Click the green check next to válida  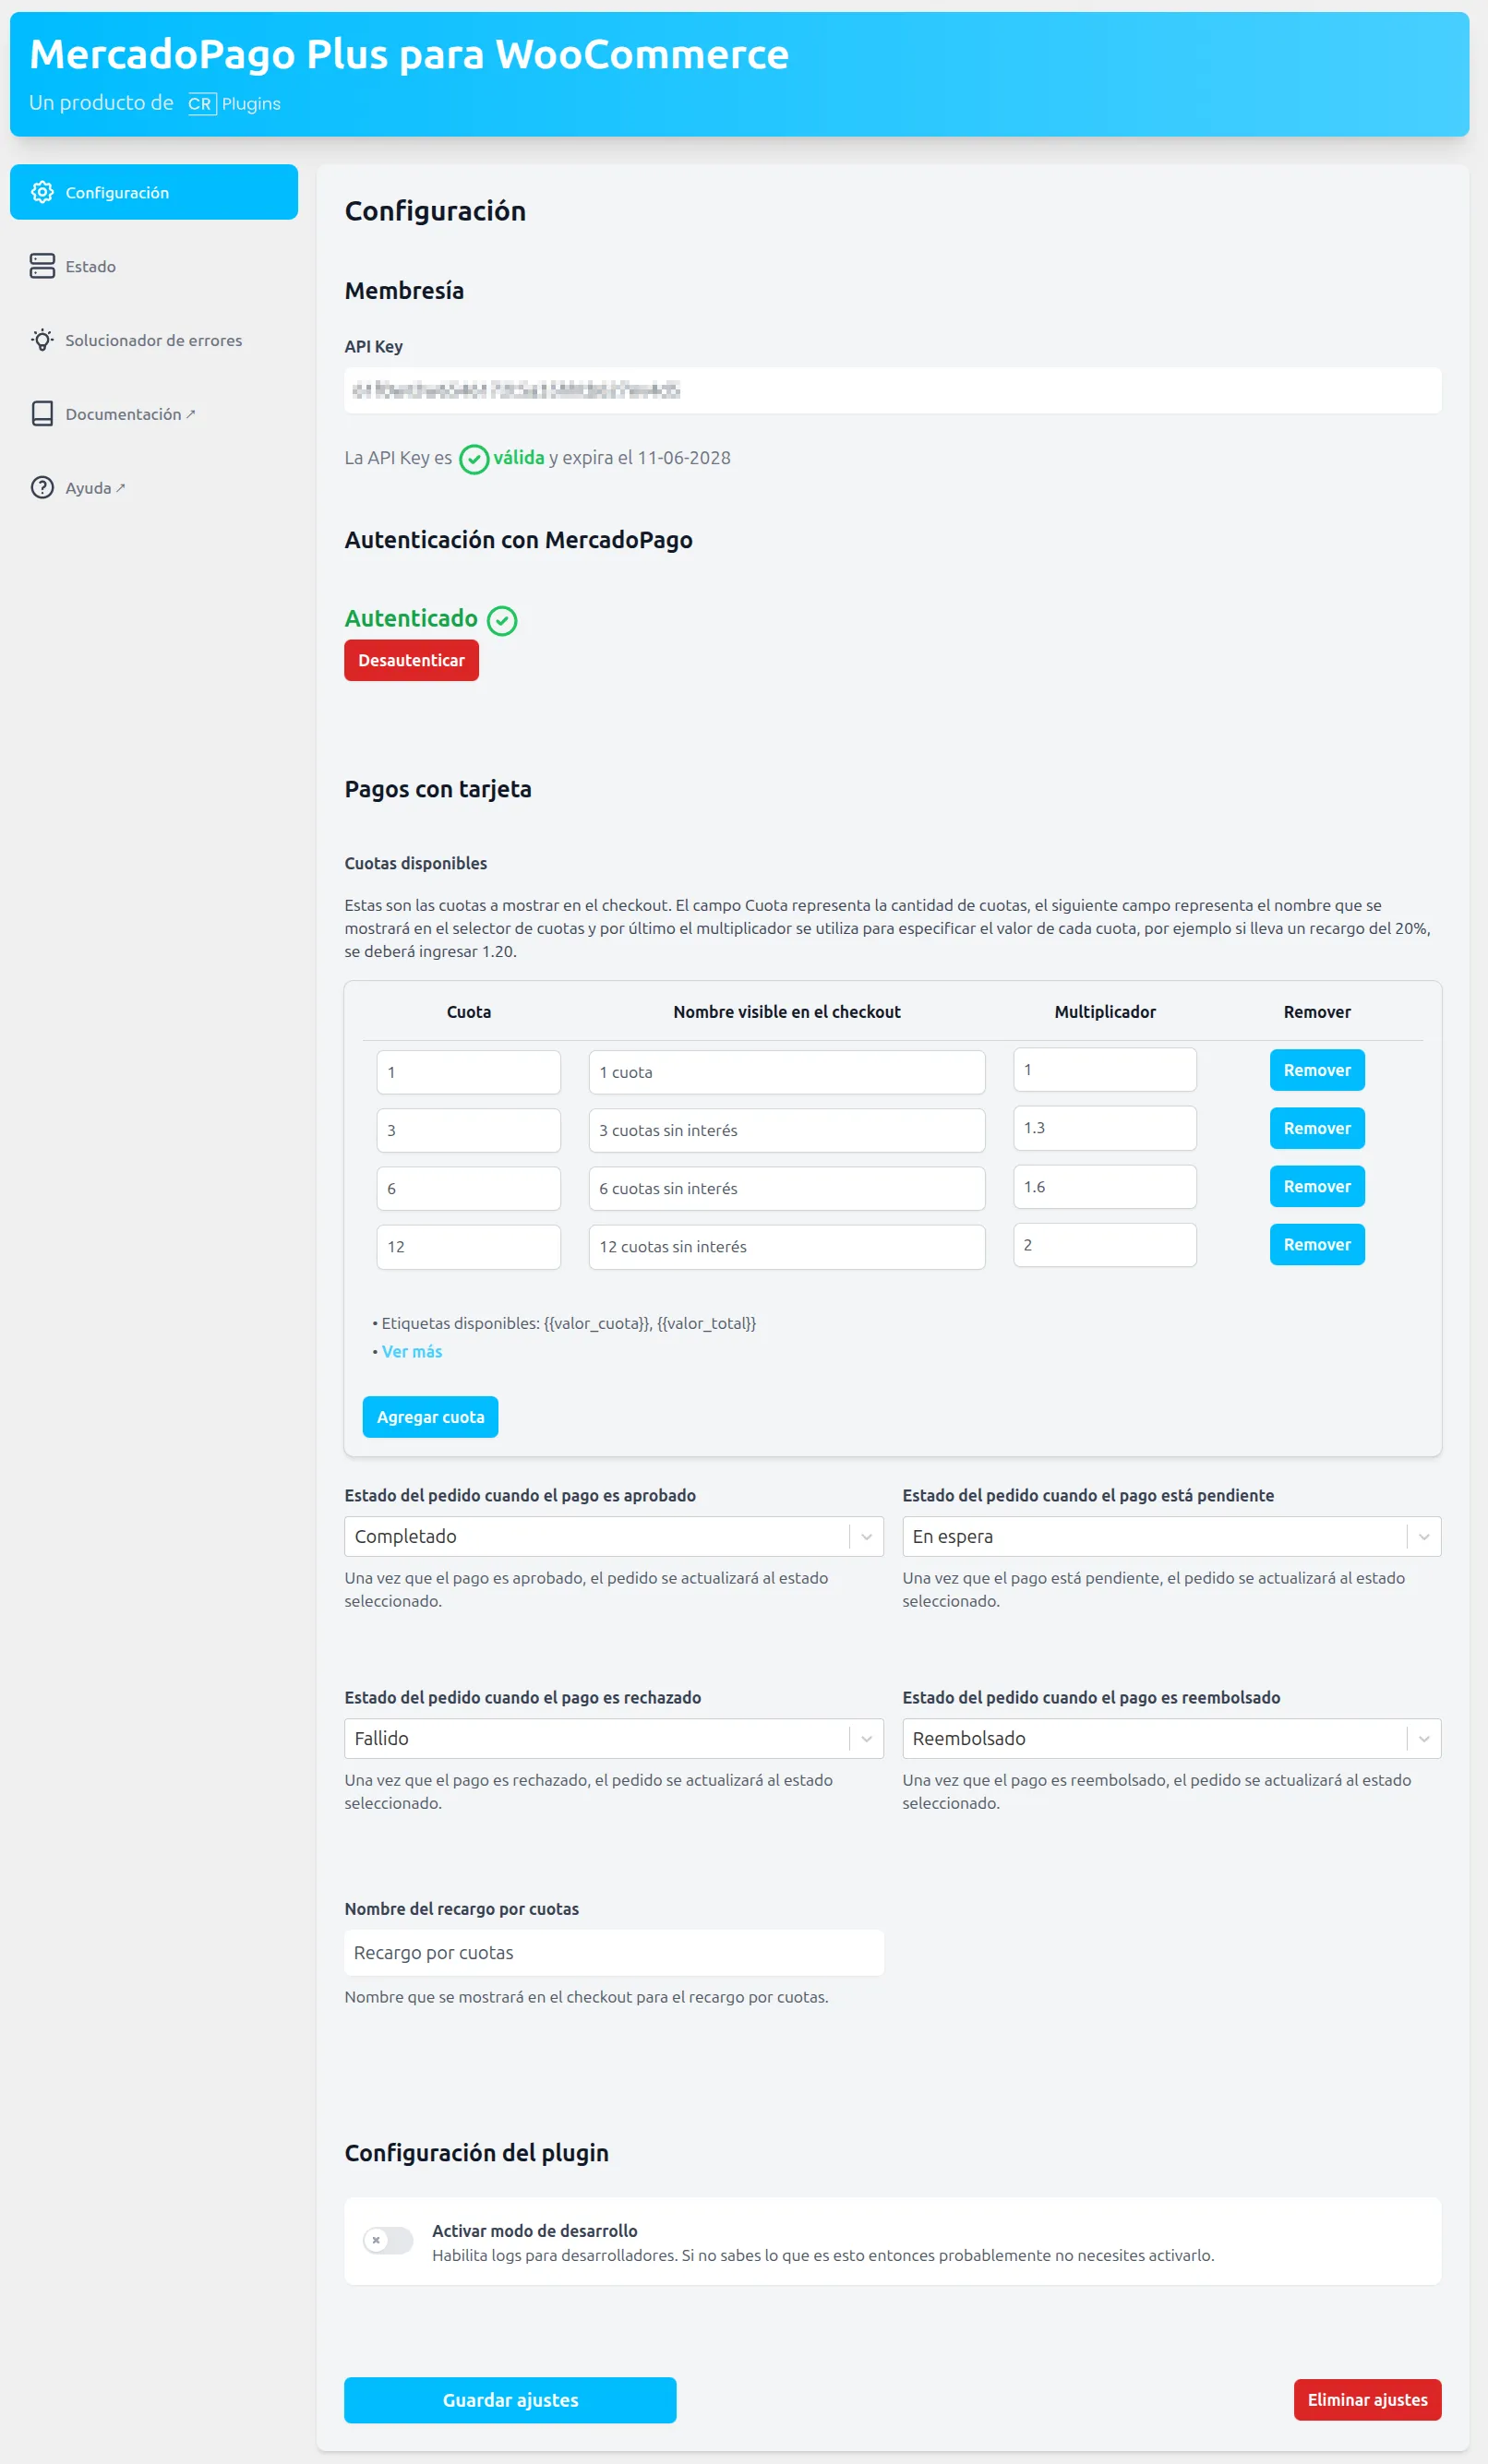click(x=473, y=458)
